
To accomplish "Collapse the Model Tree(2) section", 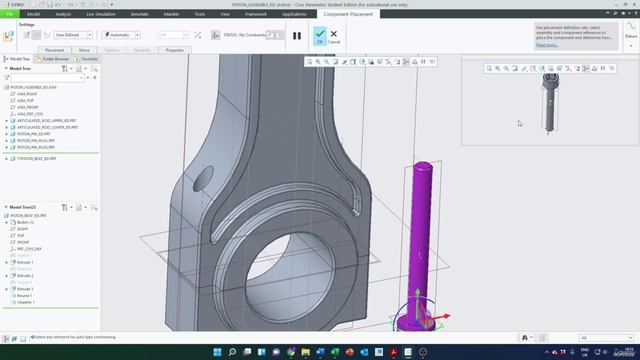I will tap(6, 207).
